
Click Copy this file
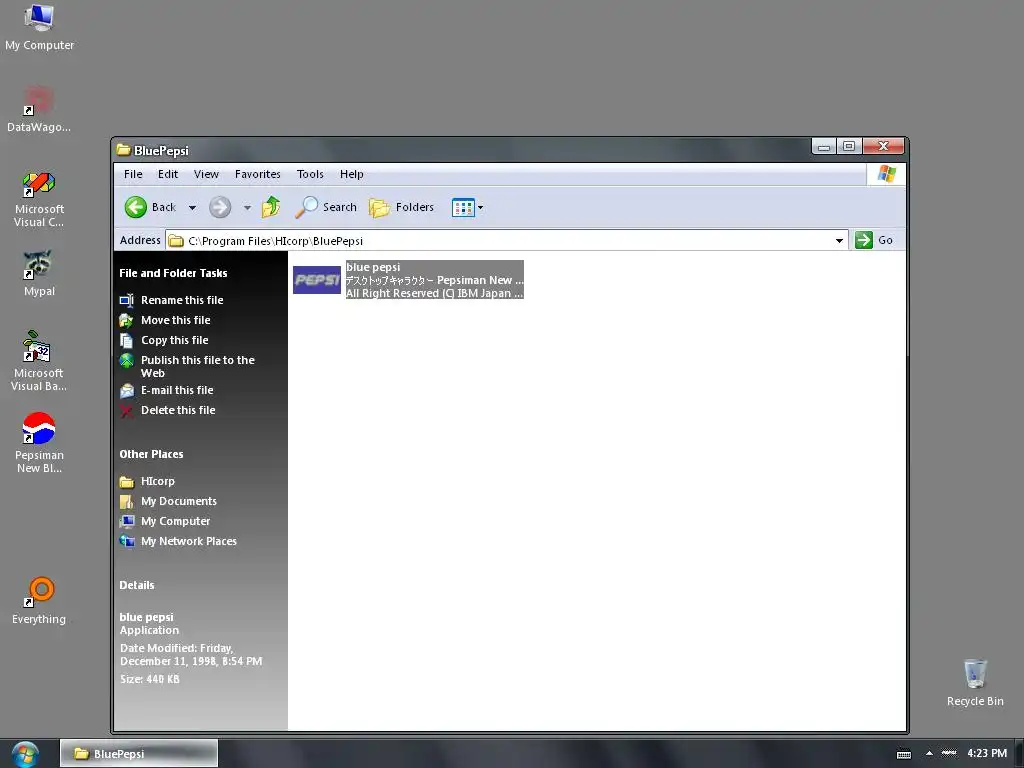164,340
